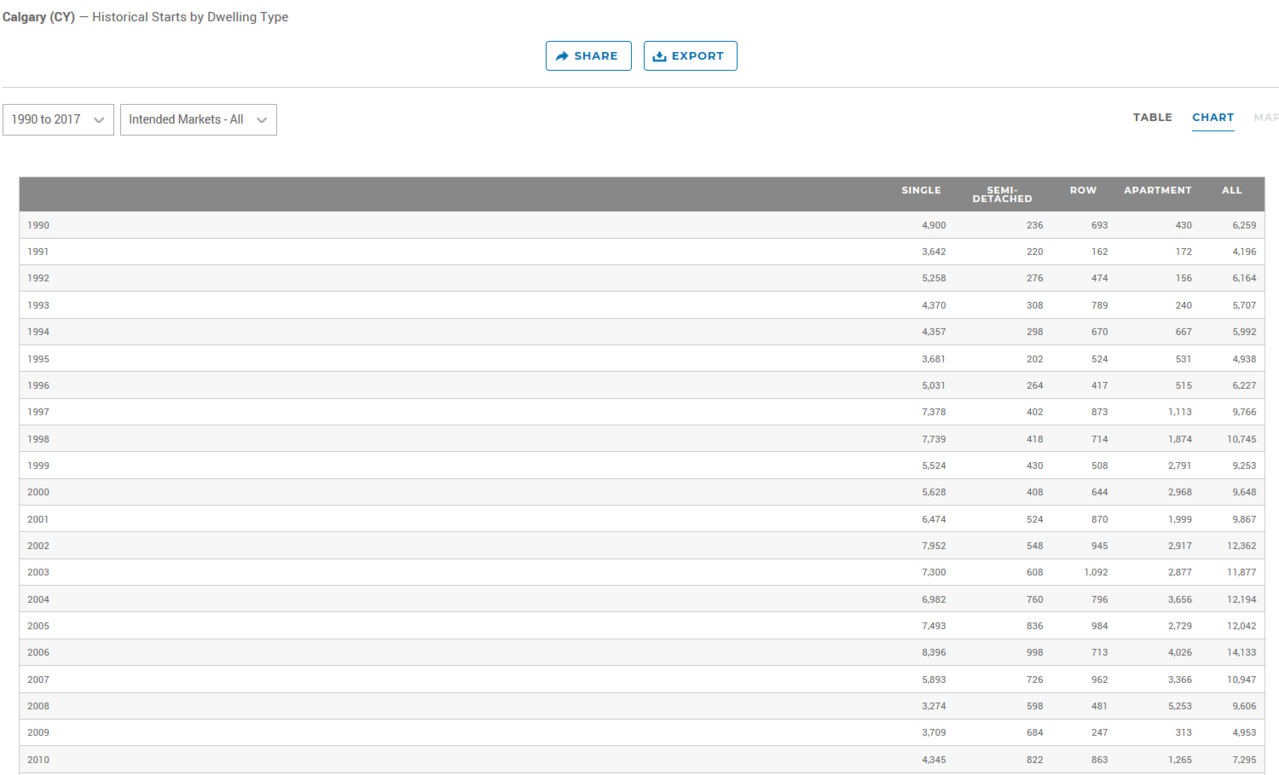Switch to the Table tab
1279x775 pixels.
[x=1152, y=117]
